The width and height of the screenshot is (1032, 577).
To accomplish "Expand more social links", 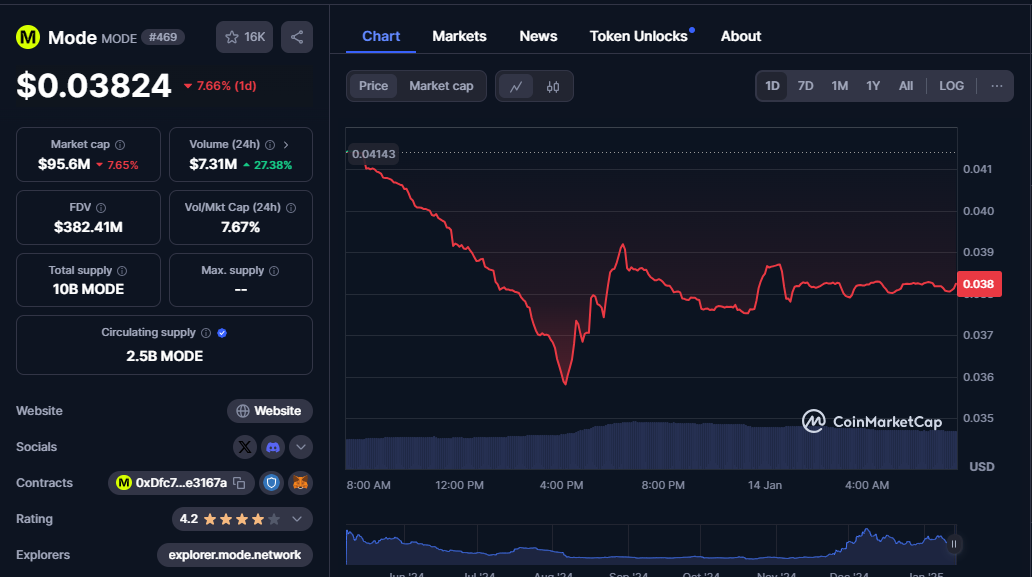I will 300,447.
